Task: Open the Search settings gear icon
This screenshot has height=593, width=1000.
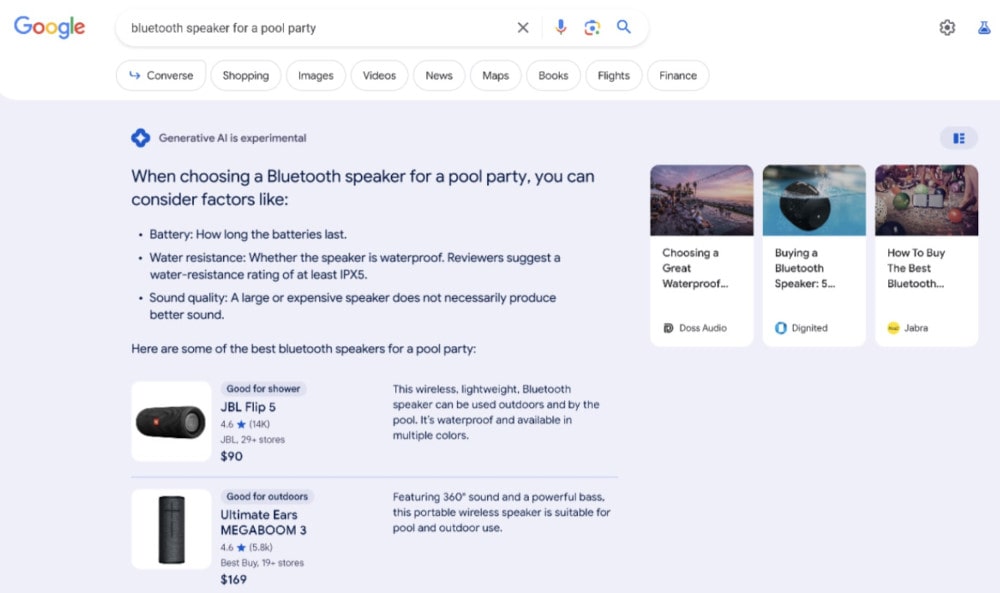Action: point(947,28)
